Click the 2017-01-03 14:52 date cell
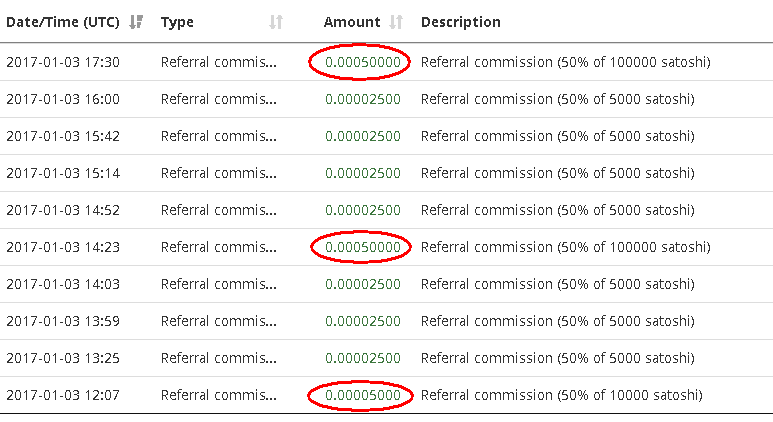Screen dimensions: 773x422 pos(63,210)
